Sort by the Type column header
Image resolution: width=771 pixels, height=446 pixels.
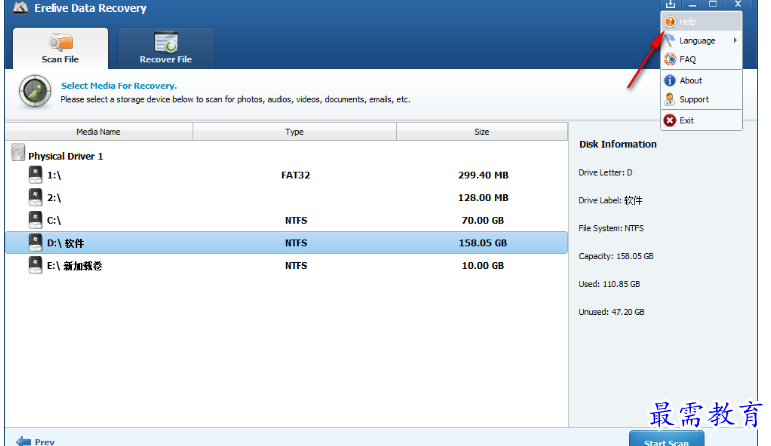[295, 132]
